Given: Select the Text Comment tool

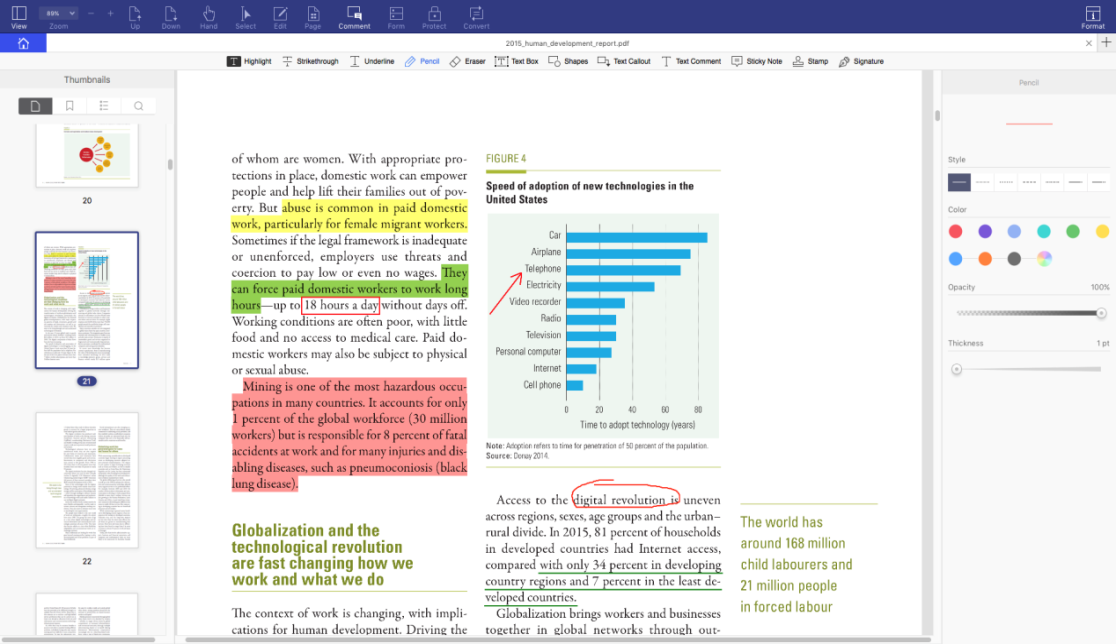Looking at the screenshot, I should [x=691, y=61].
